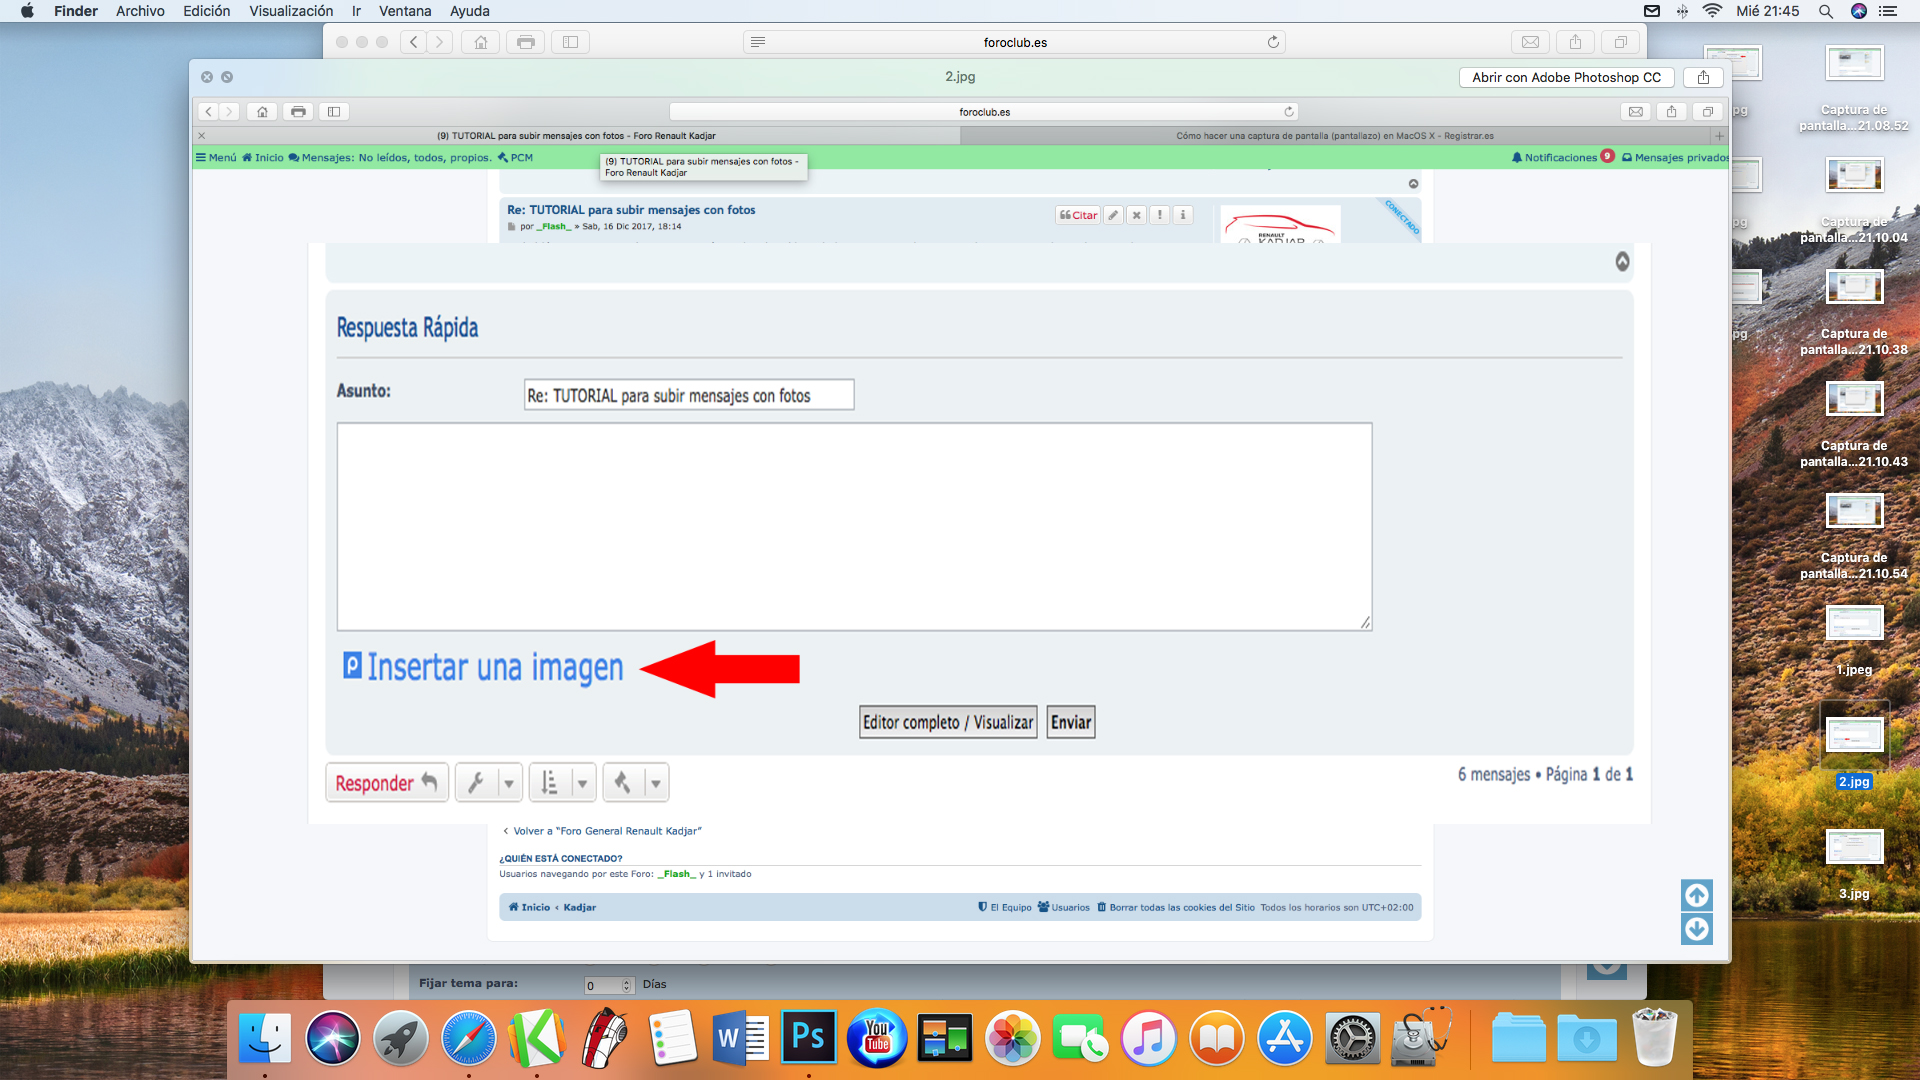Open the Archivo menu
The image size is (1920, 1080).
tap(140, 11)
